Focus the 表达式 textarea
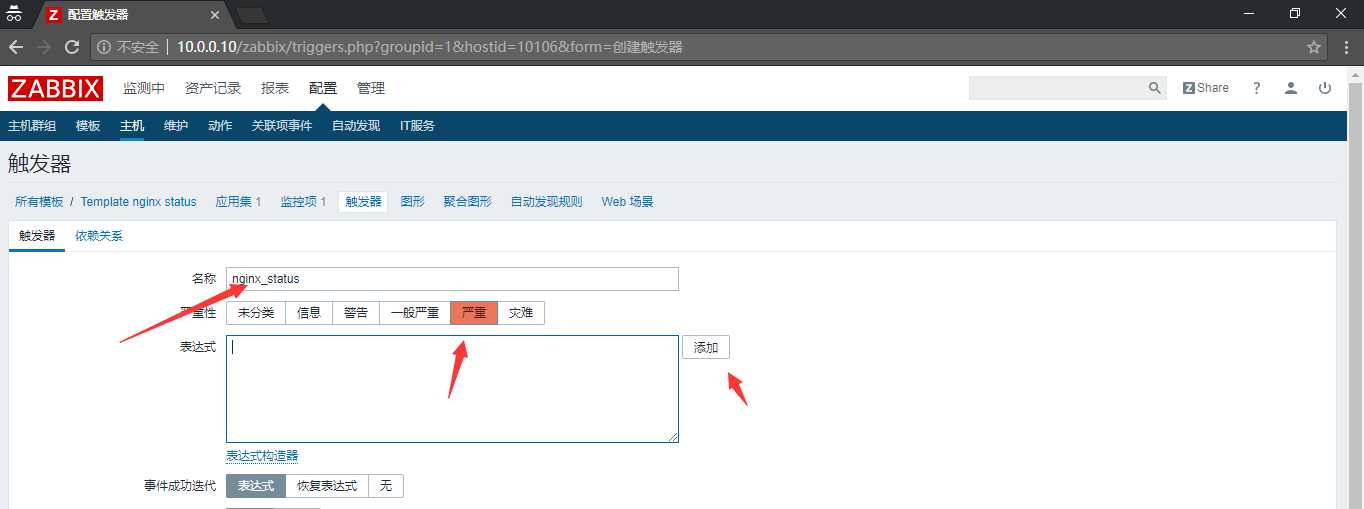 452,389
